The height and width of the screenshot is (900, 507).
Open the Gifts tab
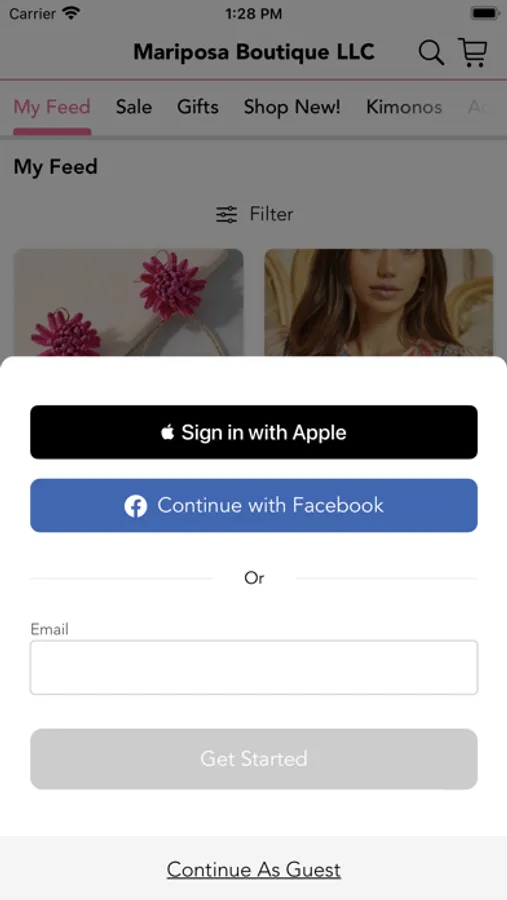click(198, 107)
